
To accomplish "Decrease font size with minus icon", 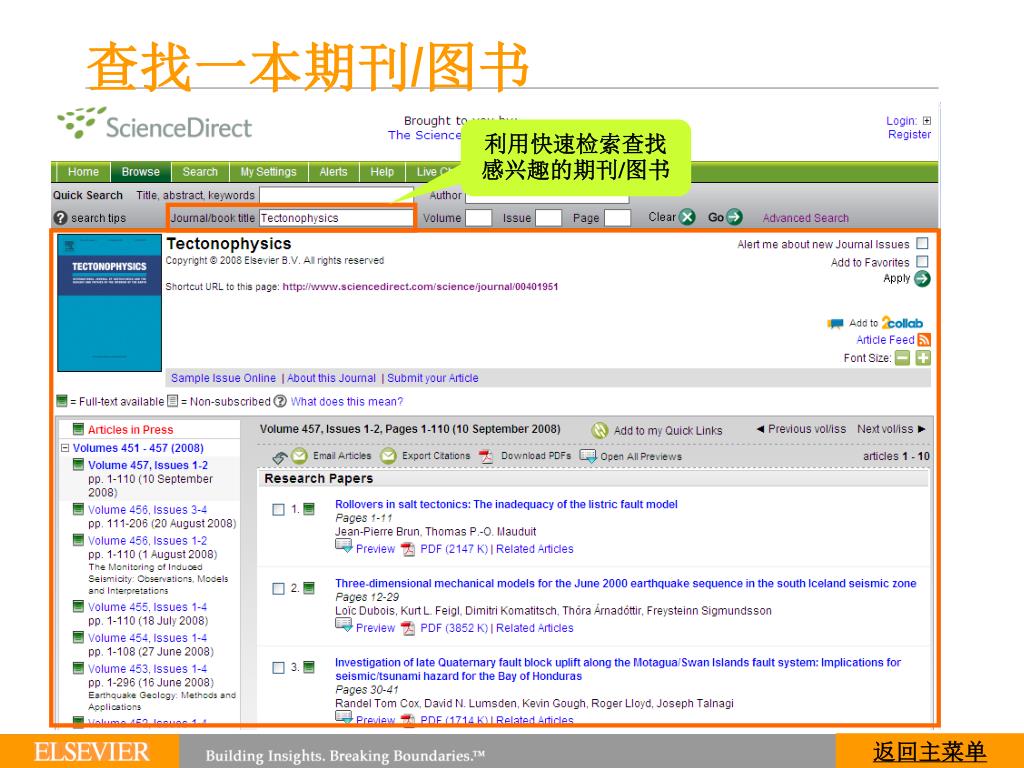I will 902,358.
